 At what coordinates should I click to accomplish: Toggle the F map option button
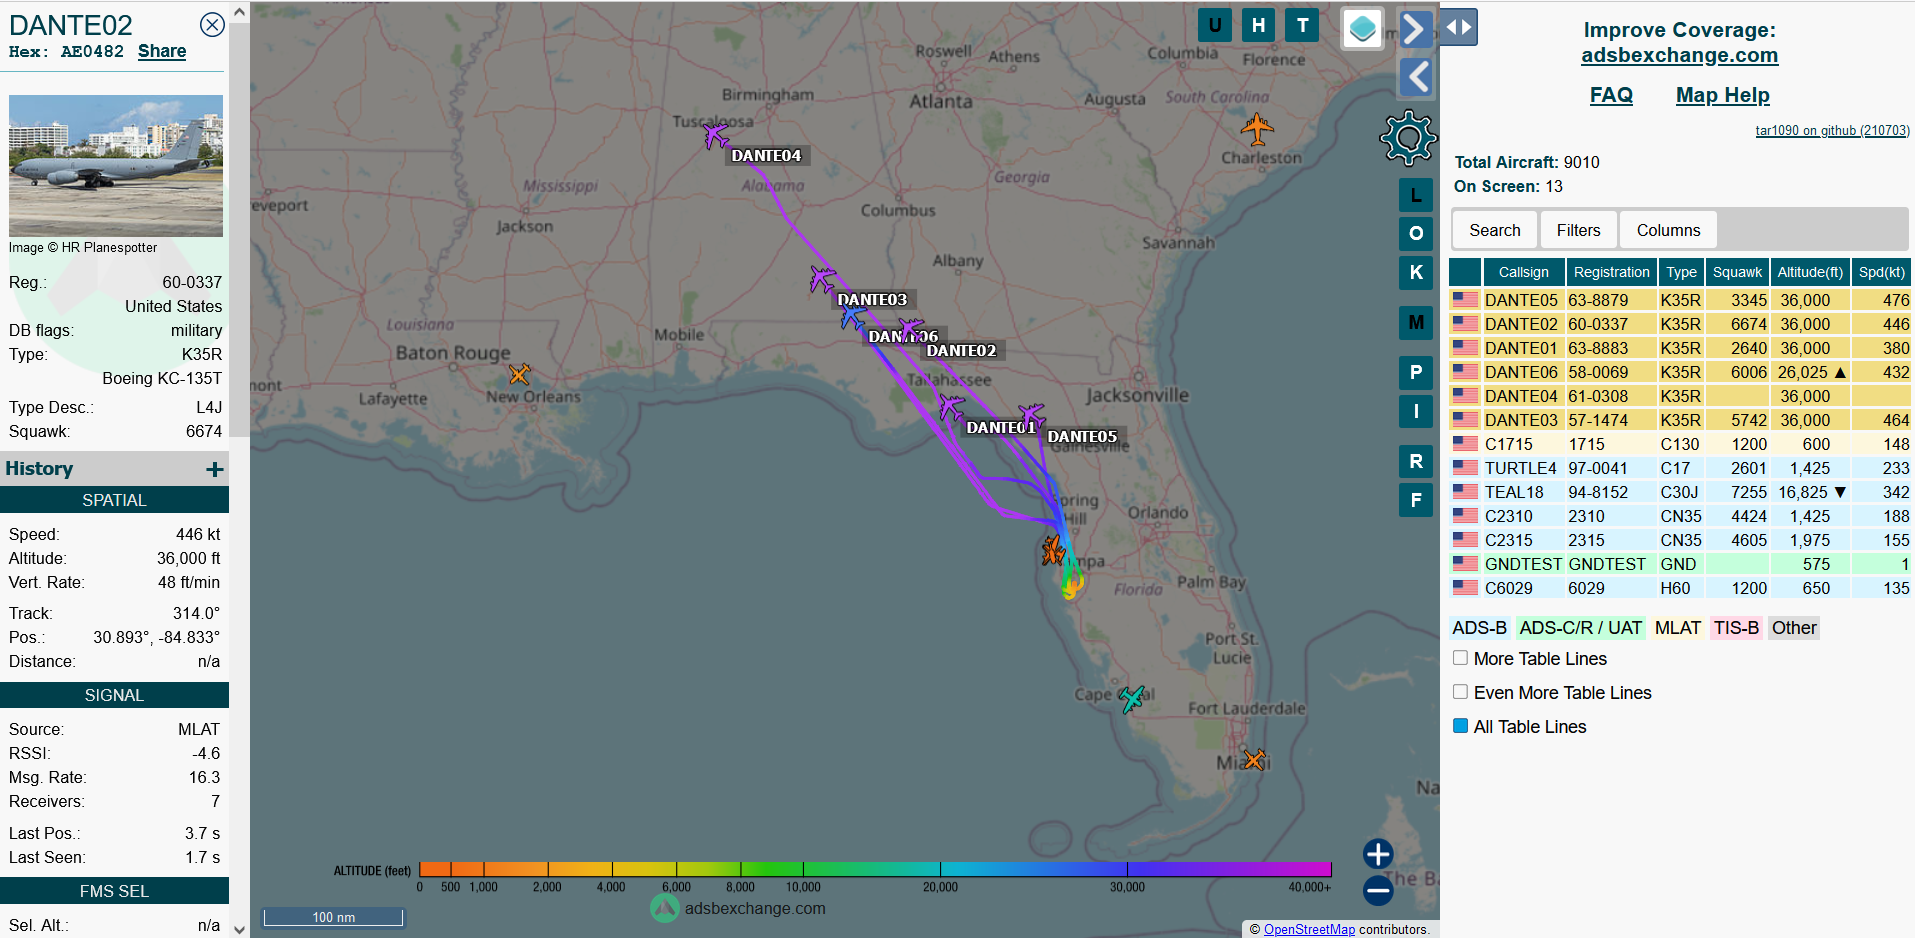click(x=1416, y=500)
